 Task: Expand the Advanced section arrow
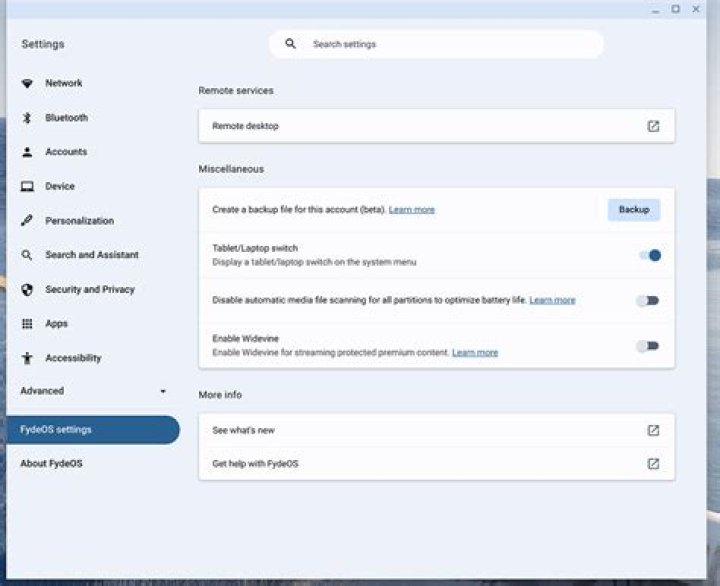pos(163,391)
